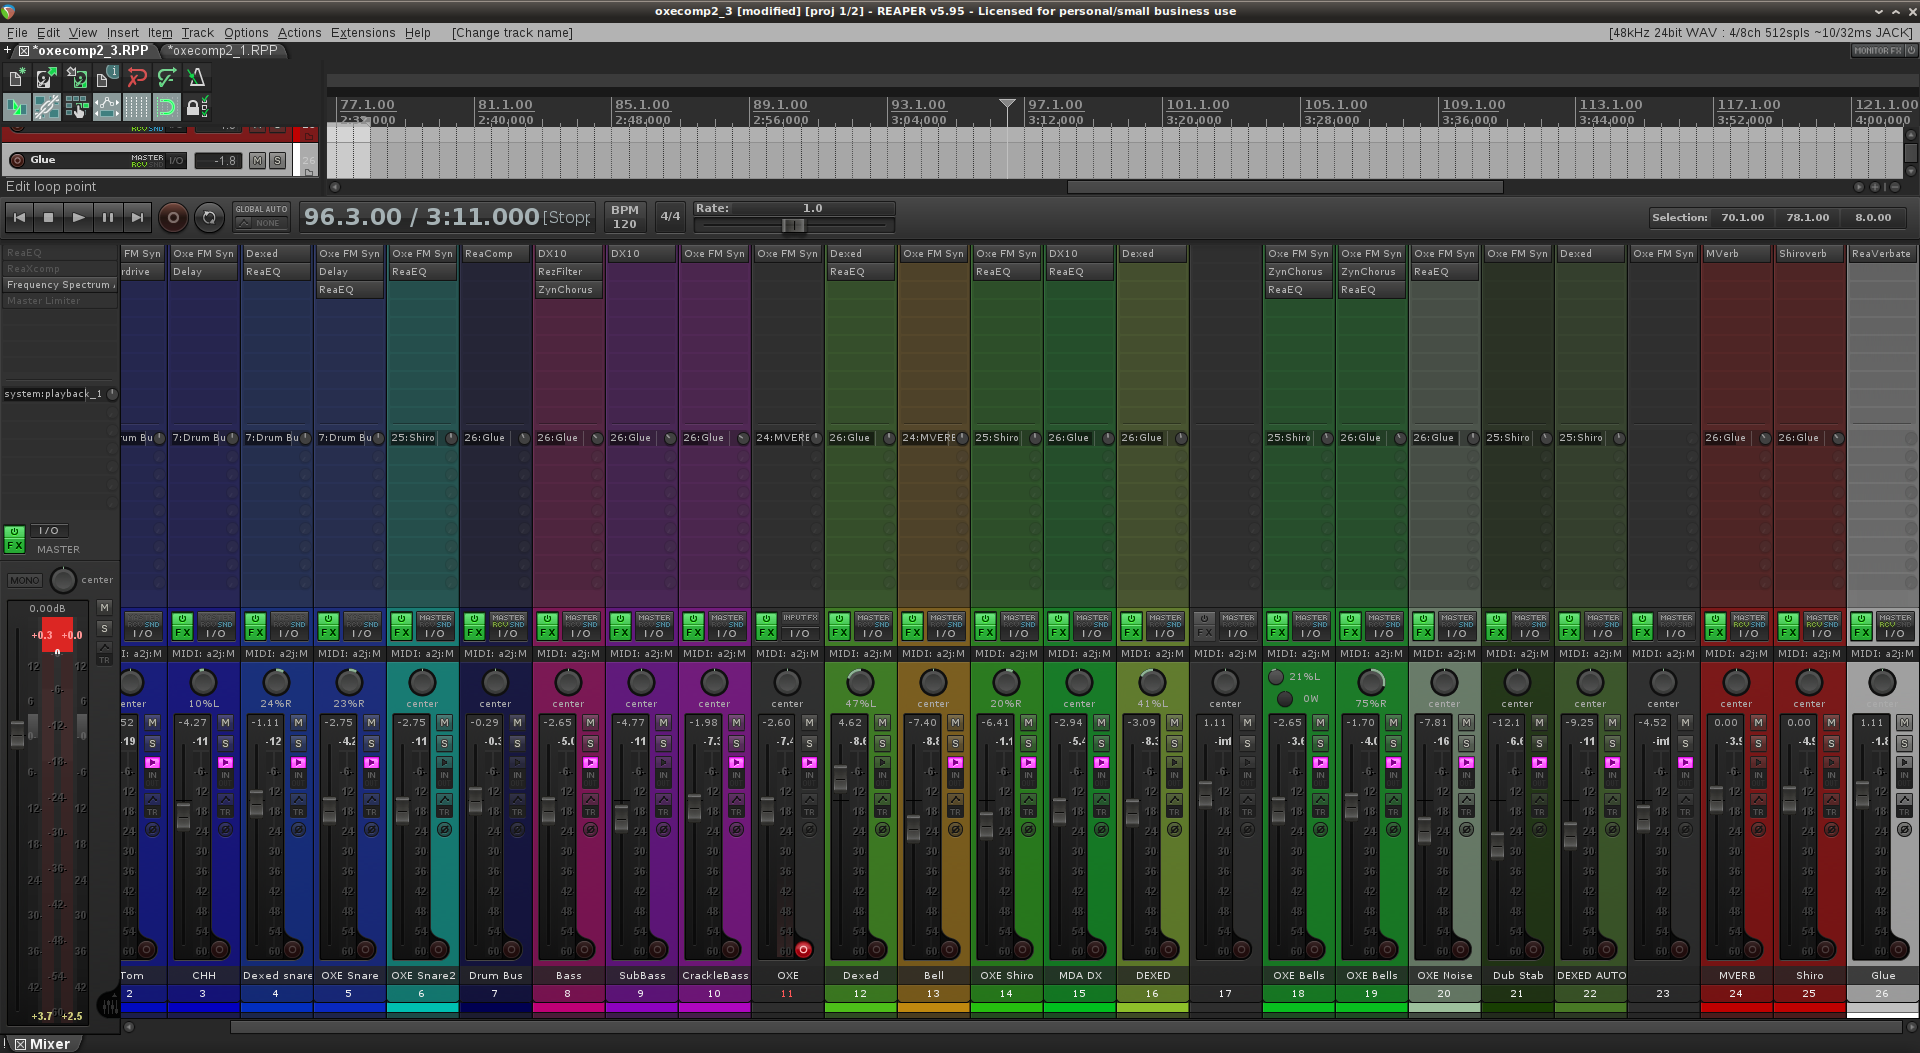Open MIDI input selector on Shiro strip

(x=1810, y=654)
